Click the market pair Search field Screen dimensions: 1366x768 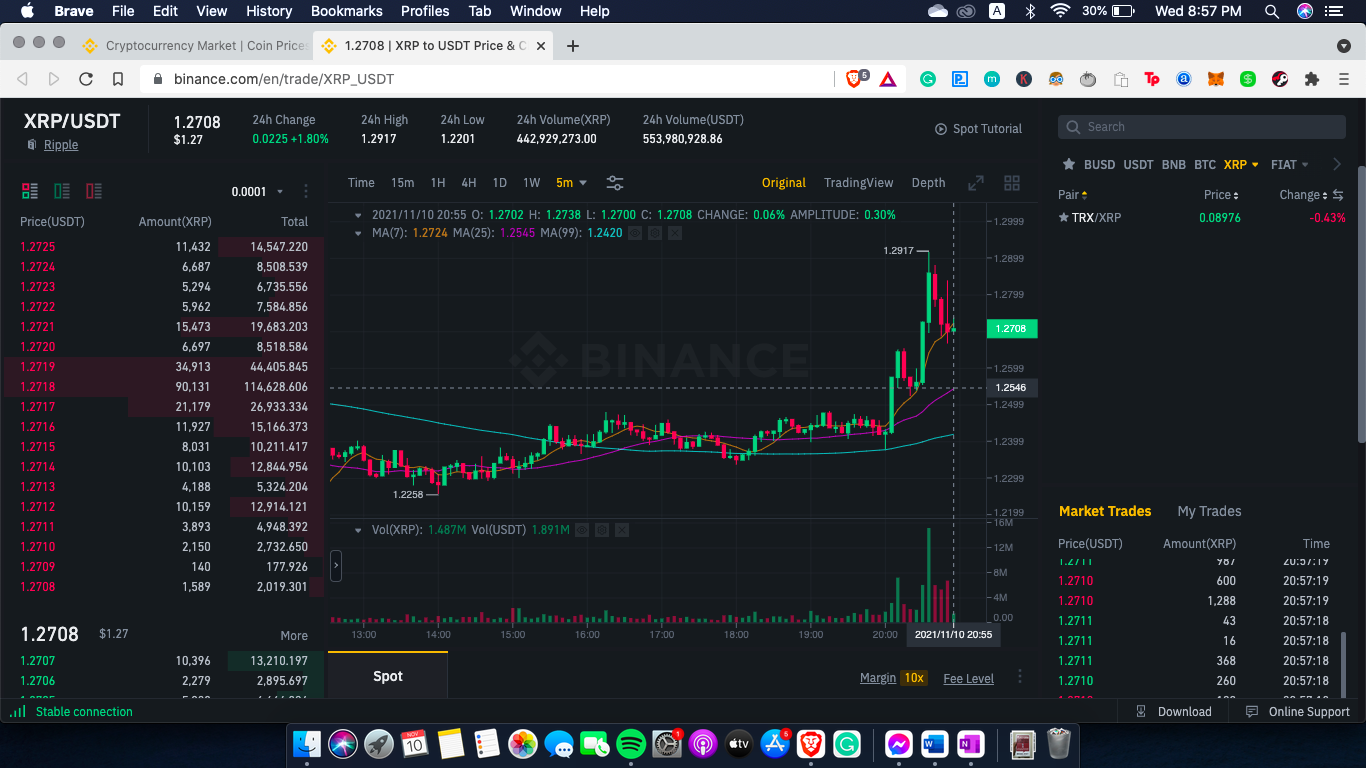point(1202,127)
